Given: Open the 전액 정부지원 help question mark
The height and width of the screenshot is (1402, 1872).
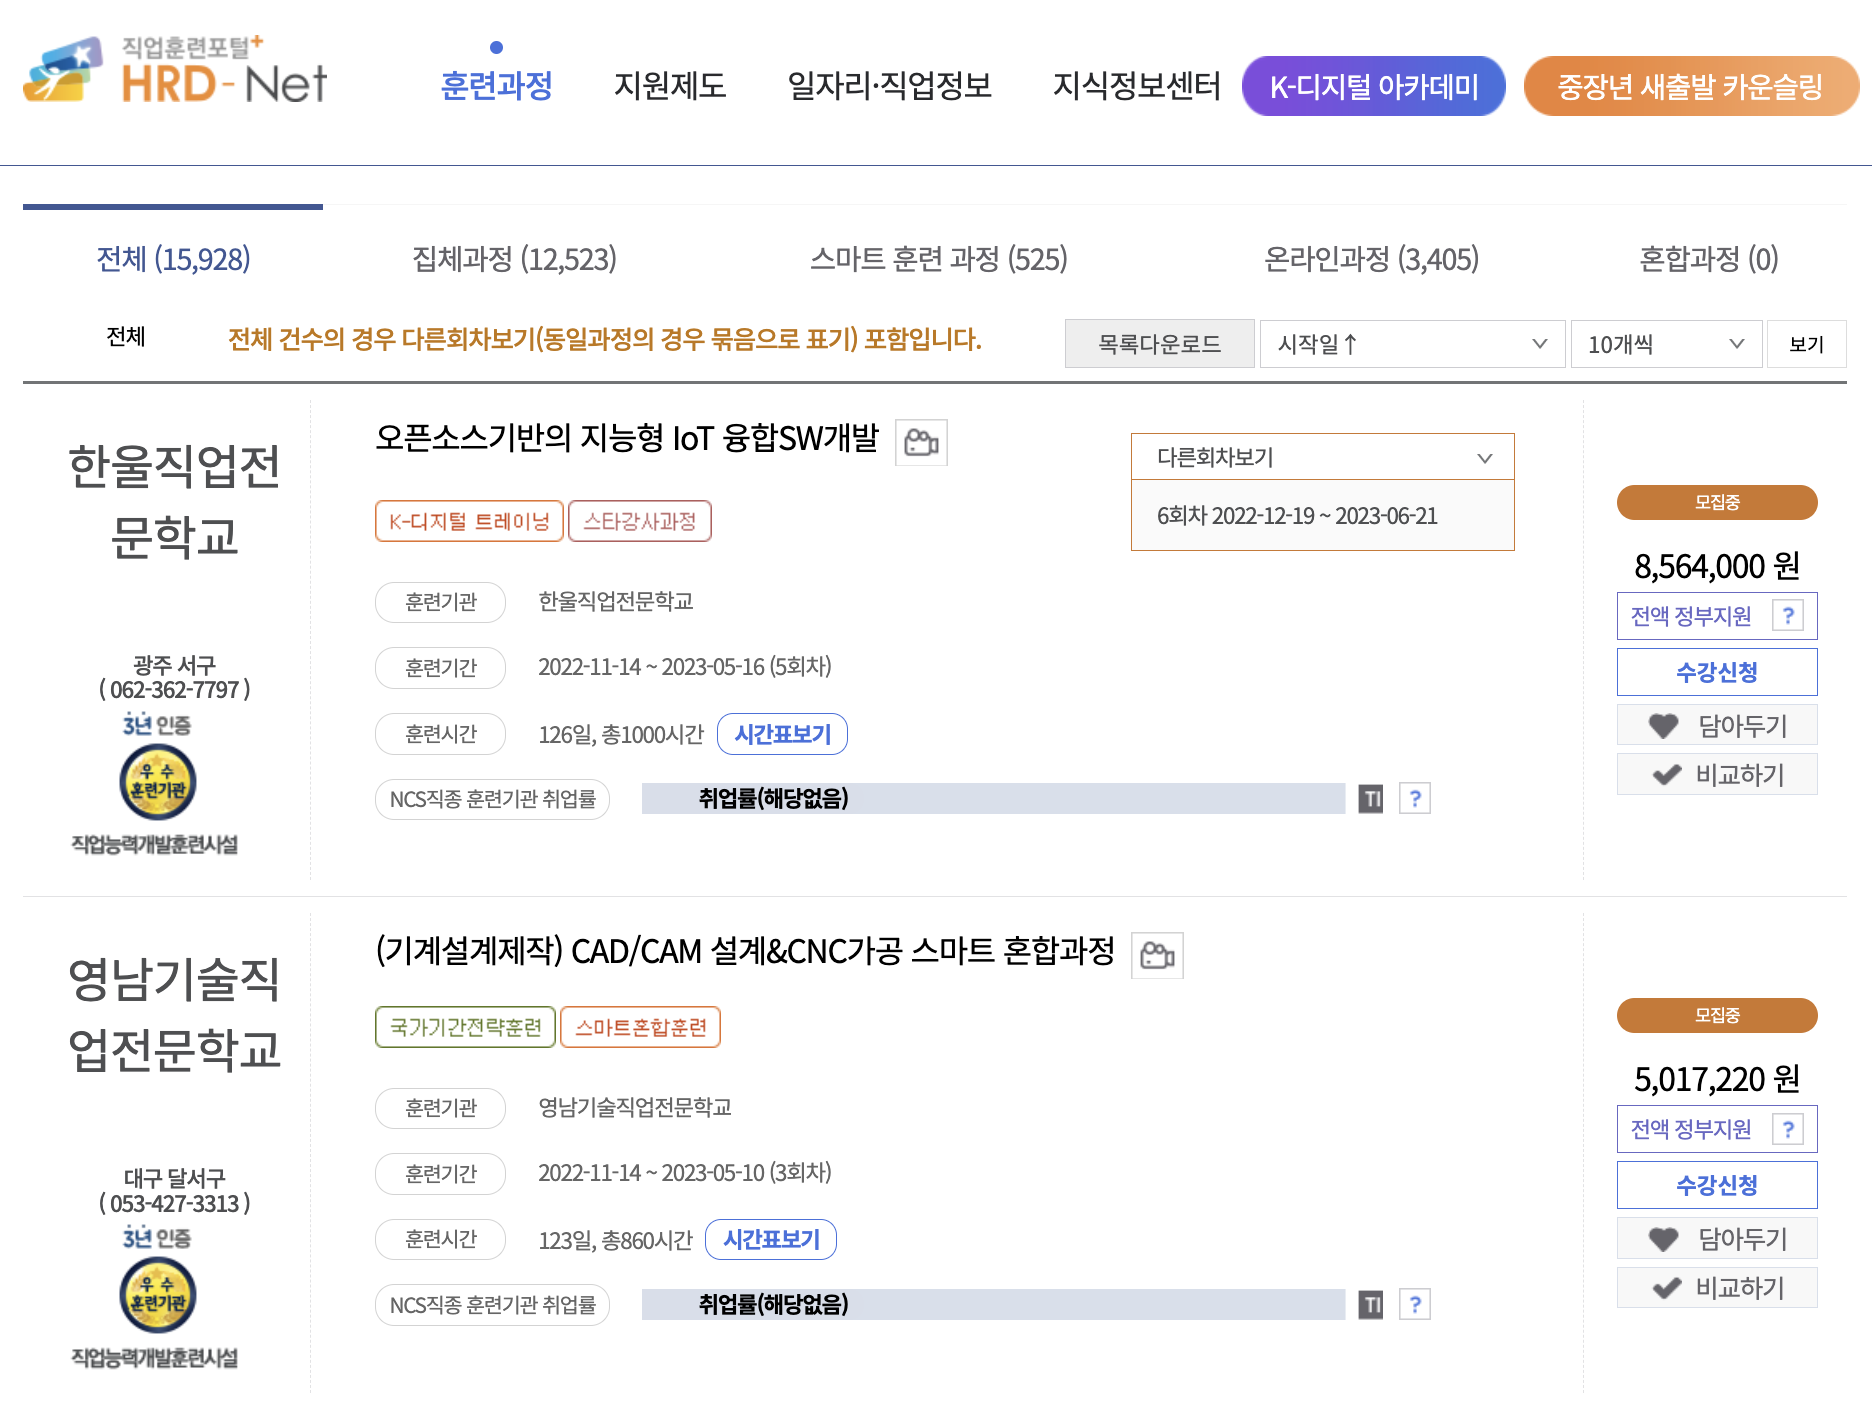Looking at the screenshot, I should point(1788,616).
